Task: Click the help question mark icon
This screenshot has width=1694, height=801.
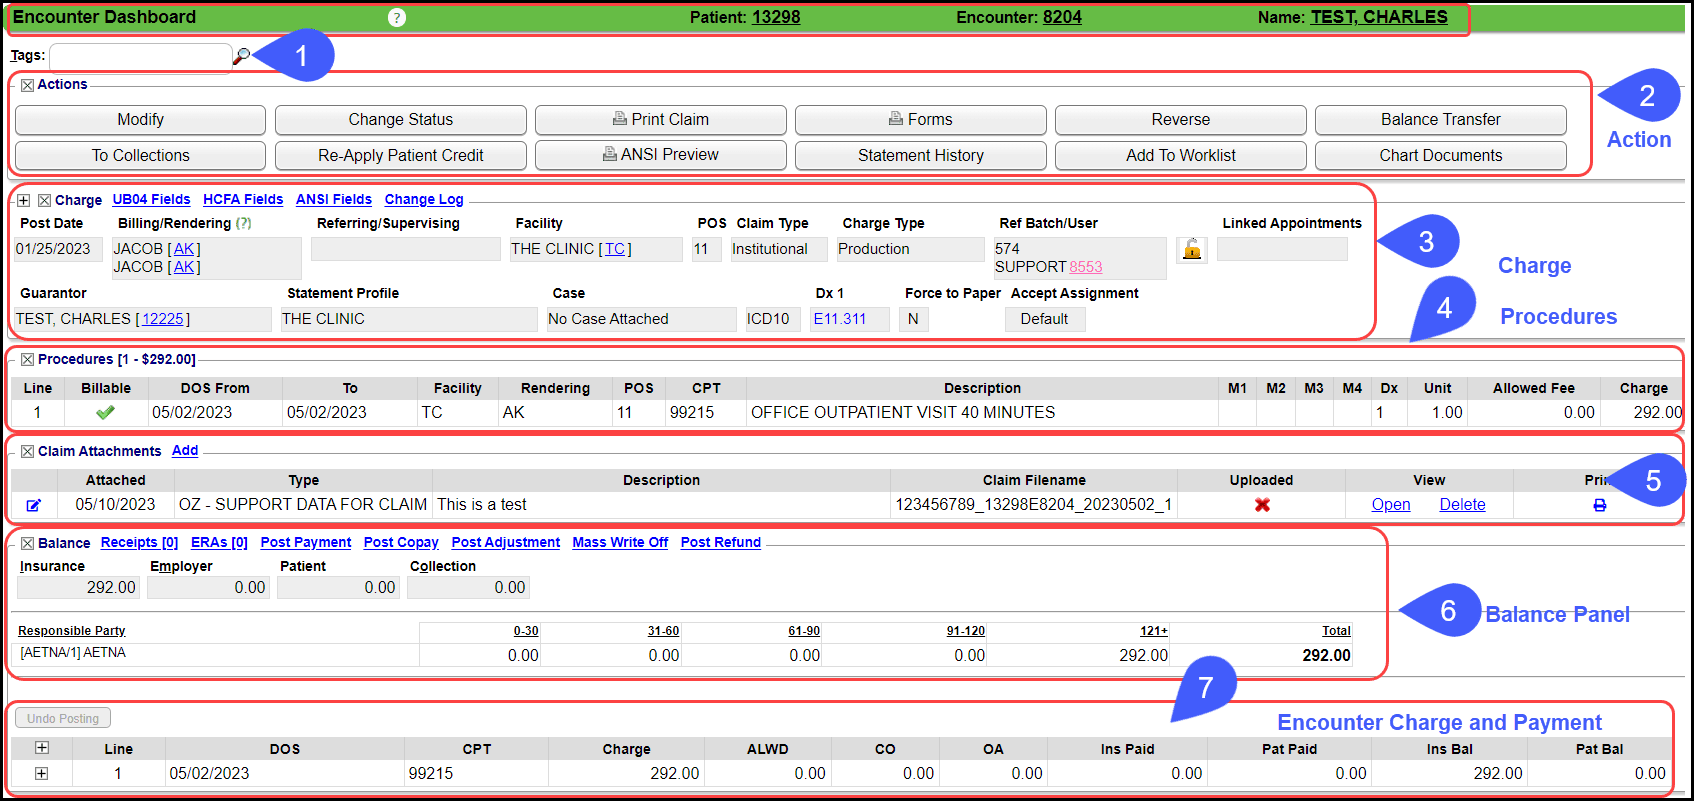Action: click(397, 17)
